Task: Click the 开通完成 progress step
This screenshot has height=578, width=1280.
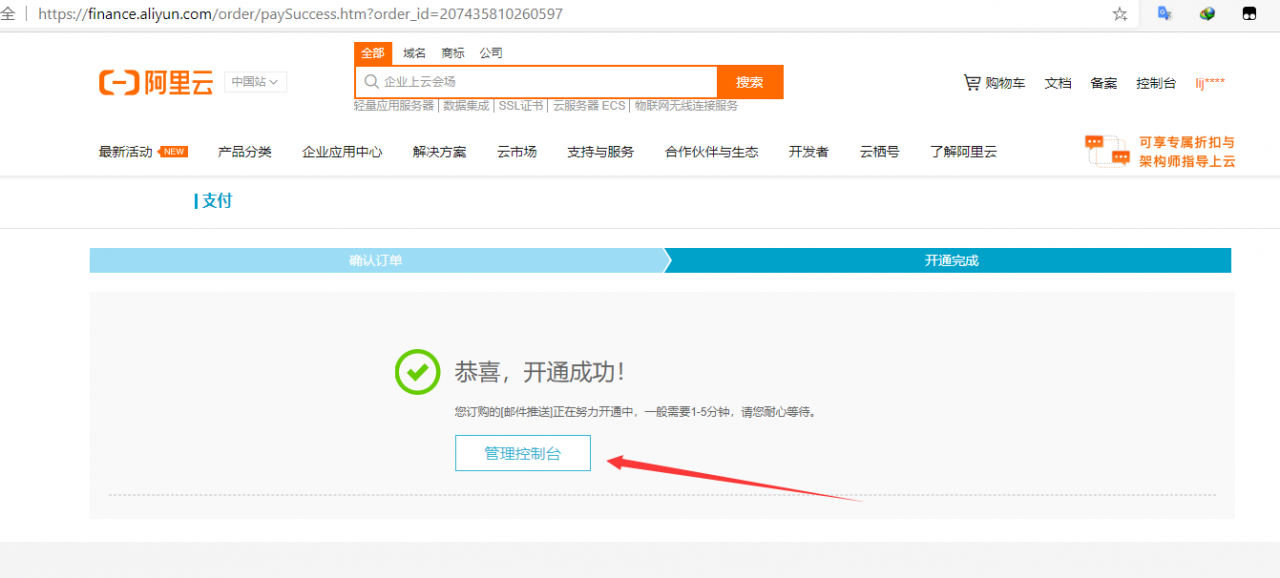Action: (951, 260)
